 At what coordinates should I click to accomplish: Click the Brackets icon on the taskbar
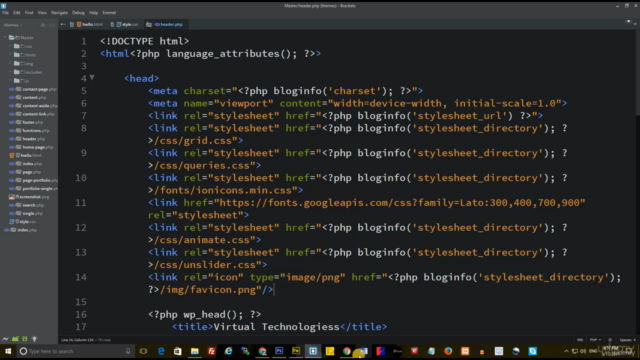[313, 351]
